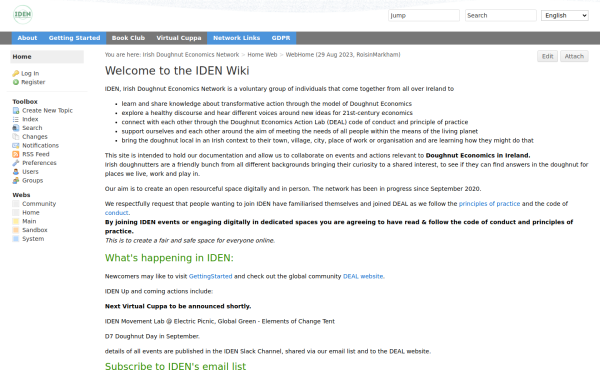Click the Sandbox web orange square
Screen dimensions: 600x375
pyautogui.click(x=16, y=230)
